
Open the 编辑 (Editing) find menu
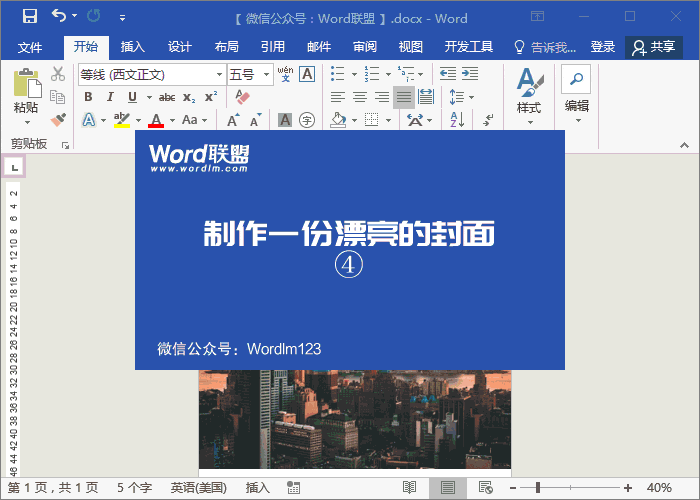[576, 94]
